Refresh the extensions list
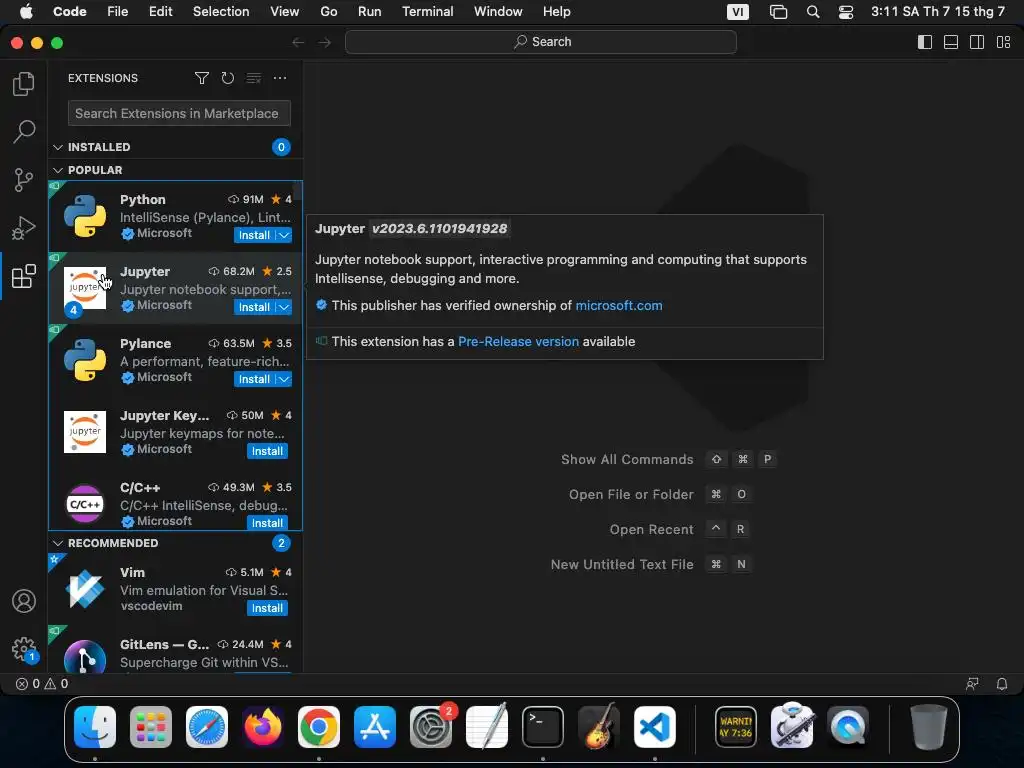1024x768 pixels. click(227, 78)
